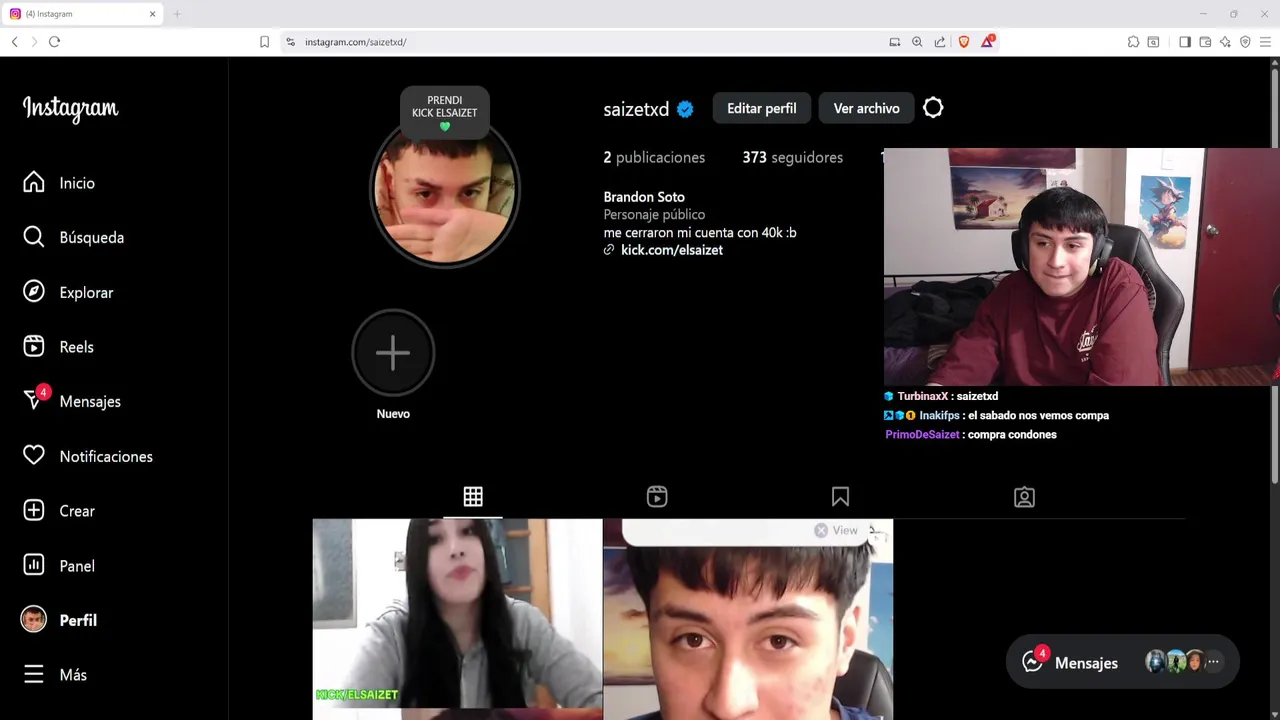Click the Ver archivo button
The width and height of the screenshot is (1280, 720).
coord(867,108)
